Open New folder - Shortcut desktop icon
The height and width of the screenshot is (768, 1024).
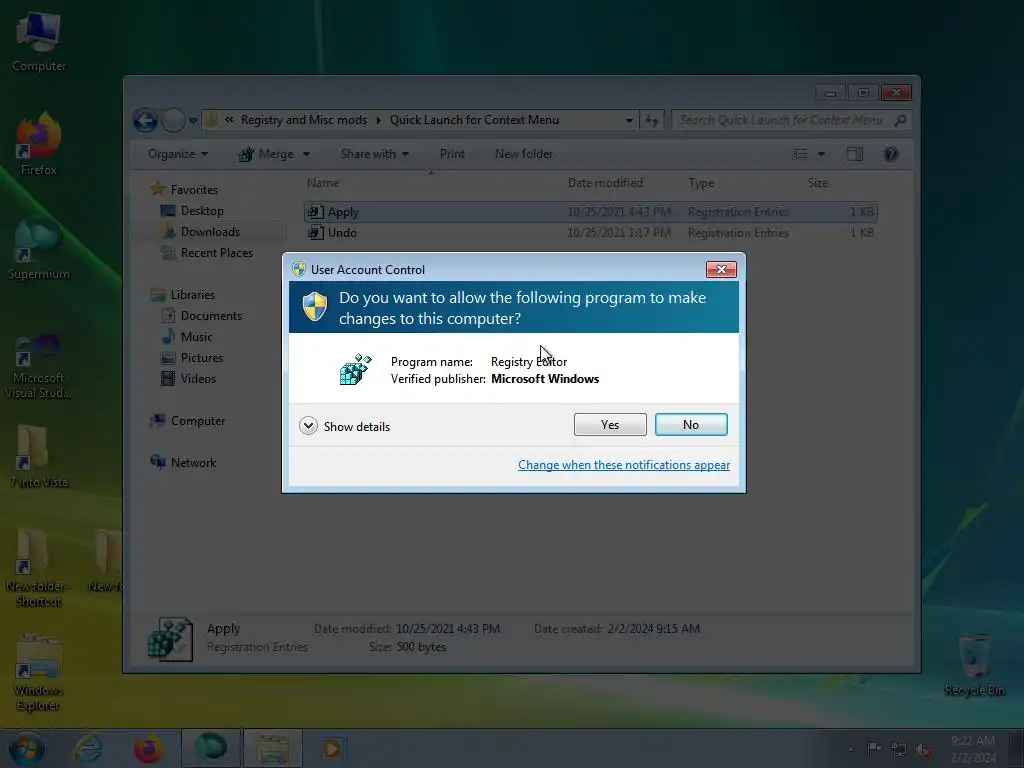point(39,568)
